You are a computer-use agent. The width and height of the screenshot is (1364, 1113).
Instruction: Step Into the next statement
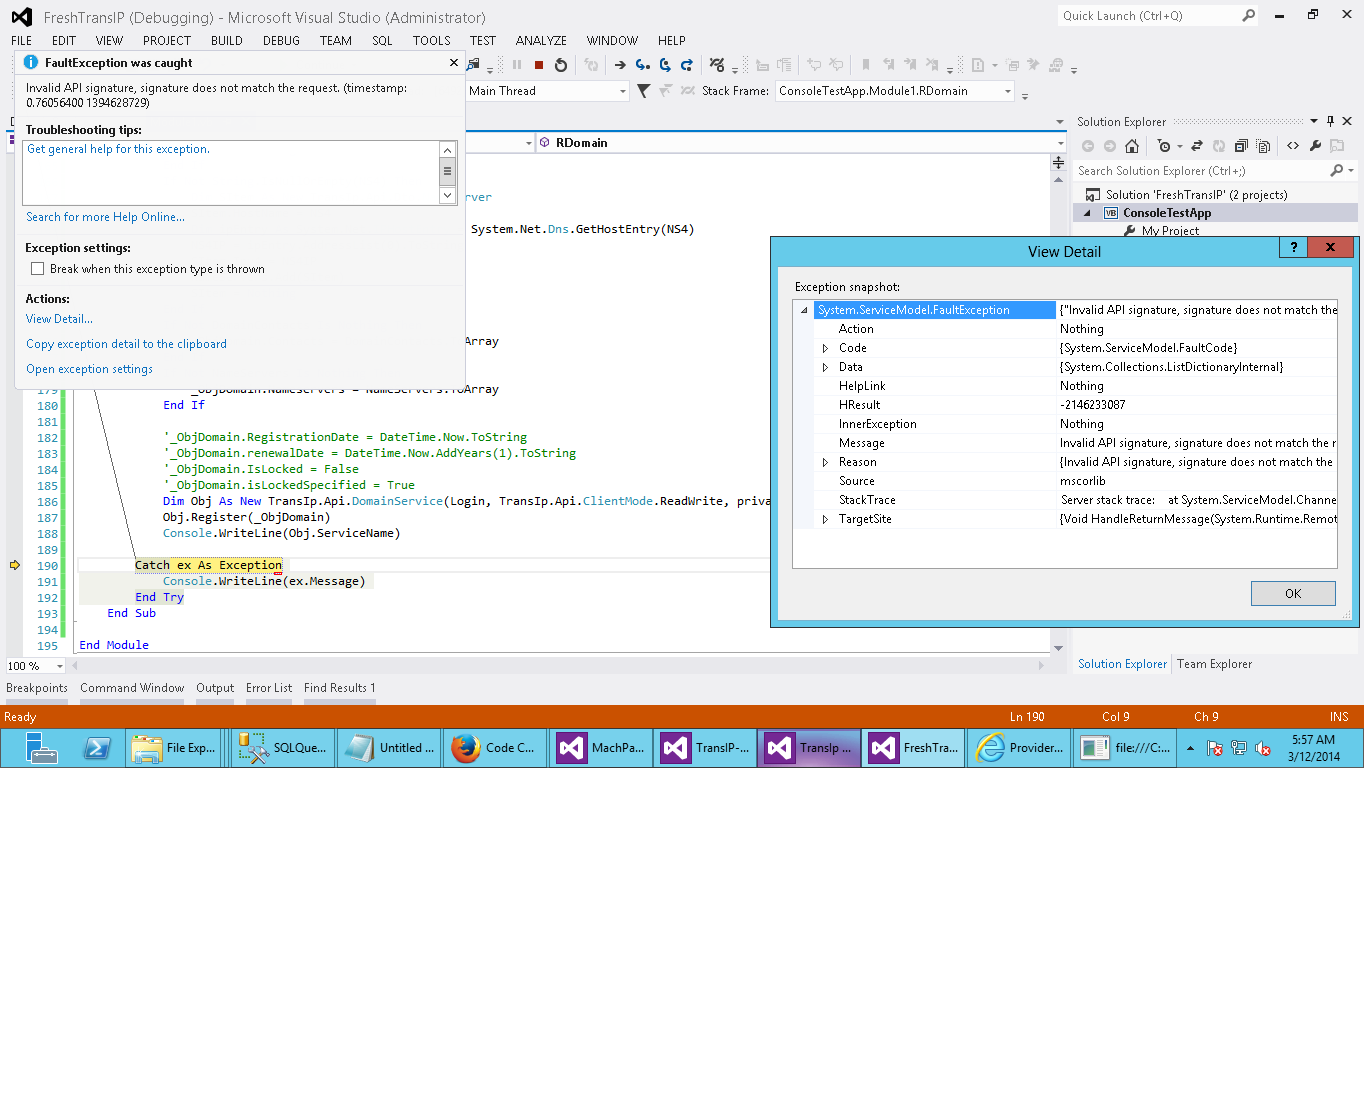[x=642, y=65]
